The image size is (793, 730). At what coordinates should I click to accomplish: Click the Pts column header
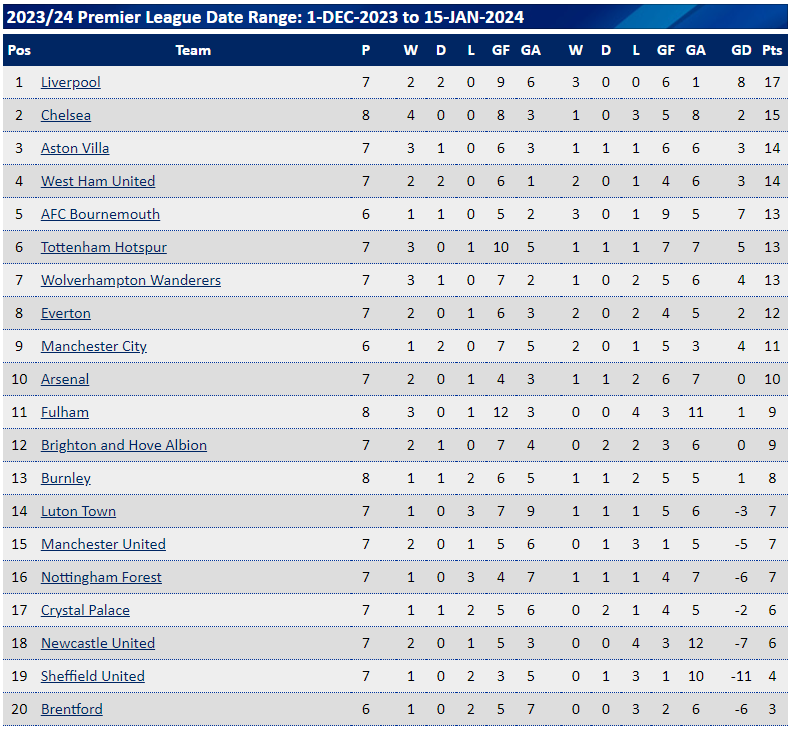pyautogui.click(x=772, y=51)
